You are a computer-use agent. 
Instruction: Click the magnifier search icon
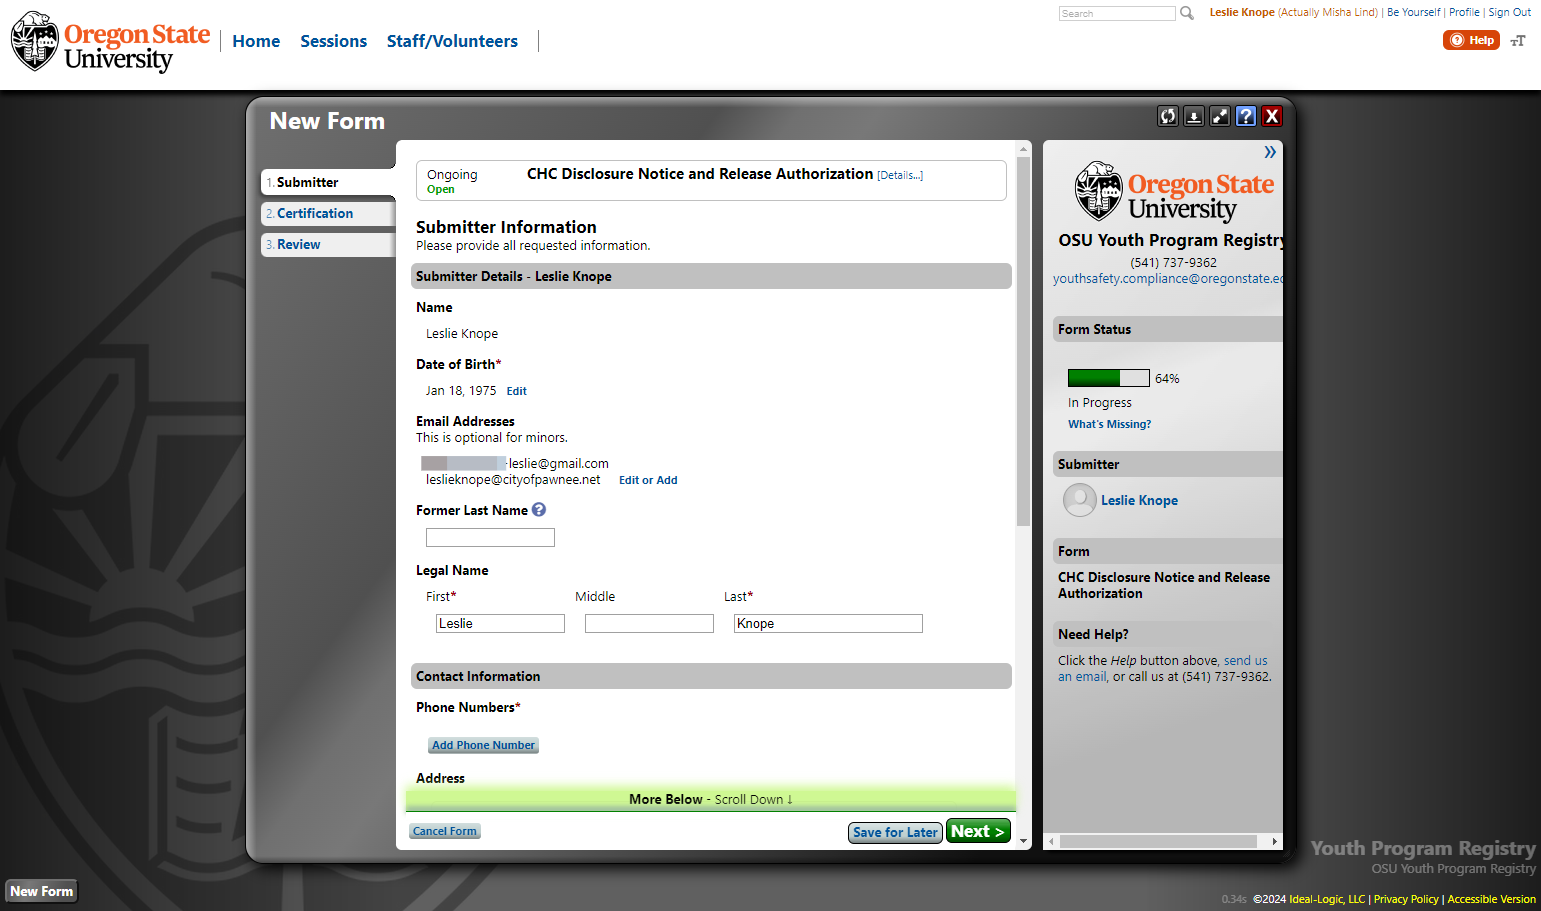tap(1187, 13)
